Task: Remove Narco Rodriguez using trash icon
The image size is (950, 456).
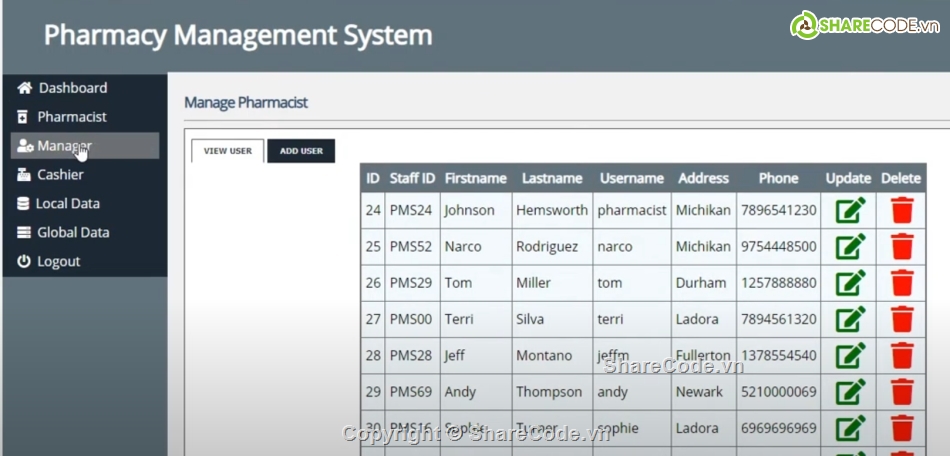Action: (902, 246)
